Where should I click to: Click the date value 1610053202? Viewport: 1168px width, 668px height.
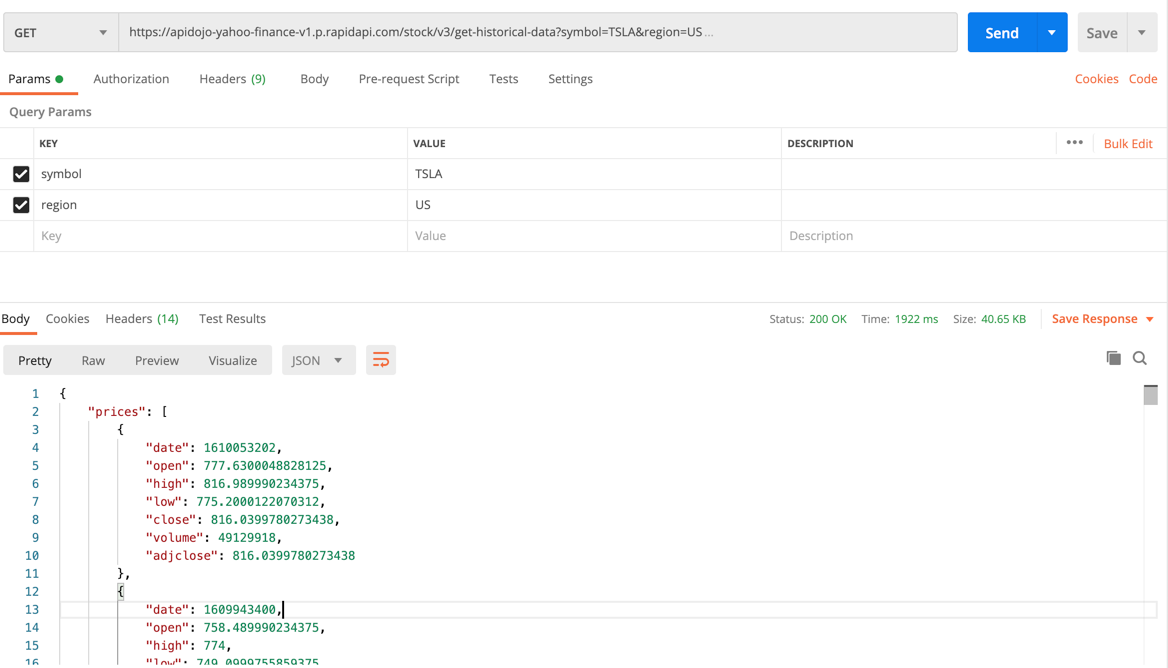[239, 448]
